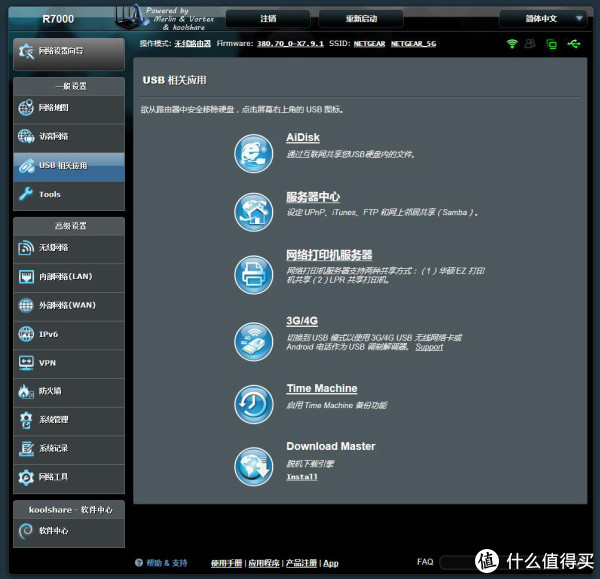Click the 防火墙 firewall flame icon

pos(25,391)
